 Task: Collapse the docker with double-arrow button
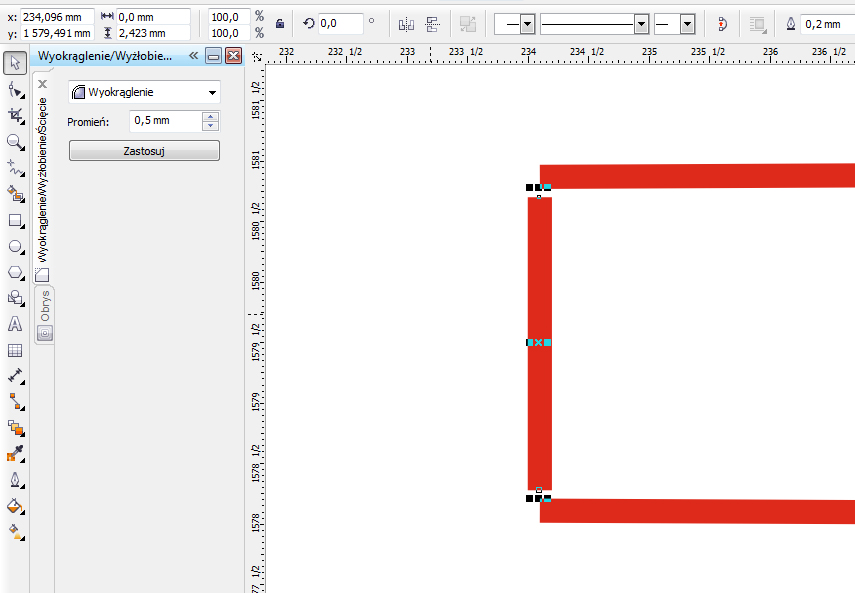click(195, 56)
